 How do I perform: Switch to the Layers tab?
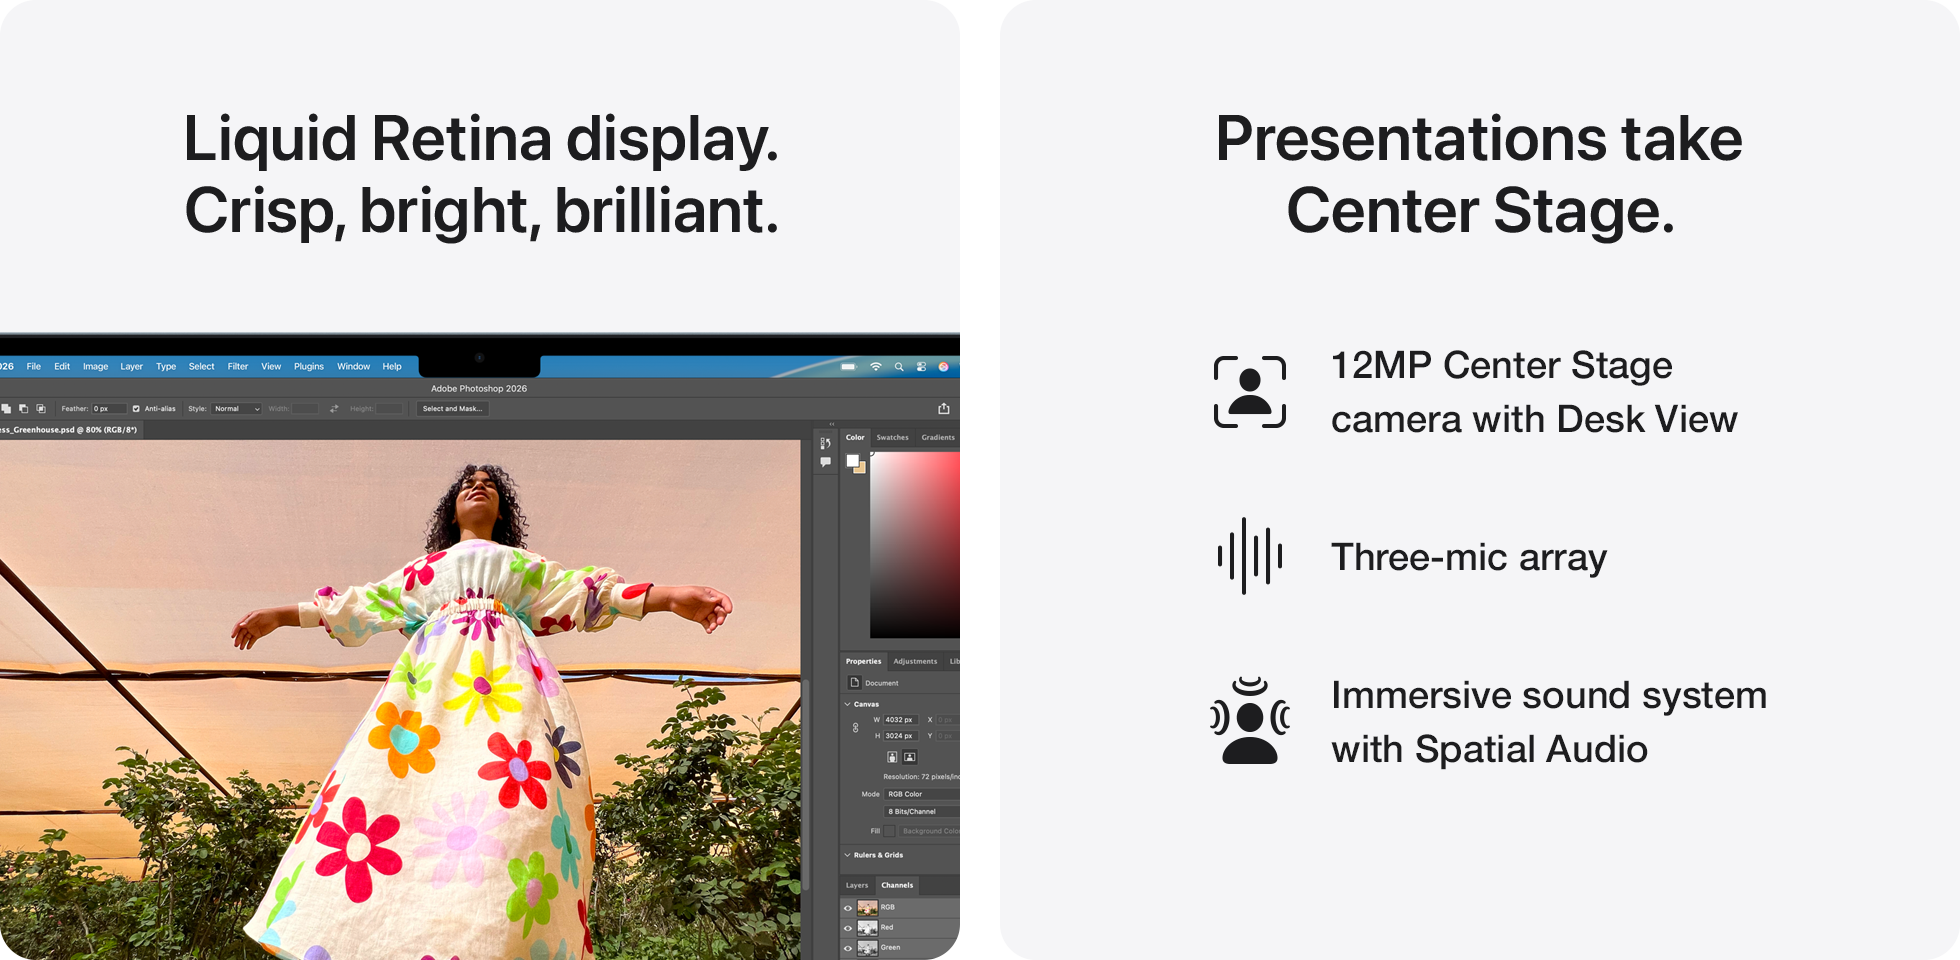pos(856,885)
